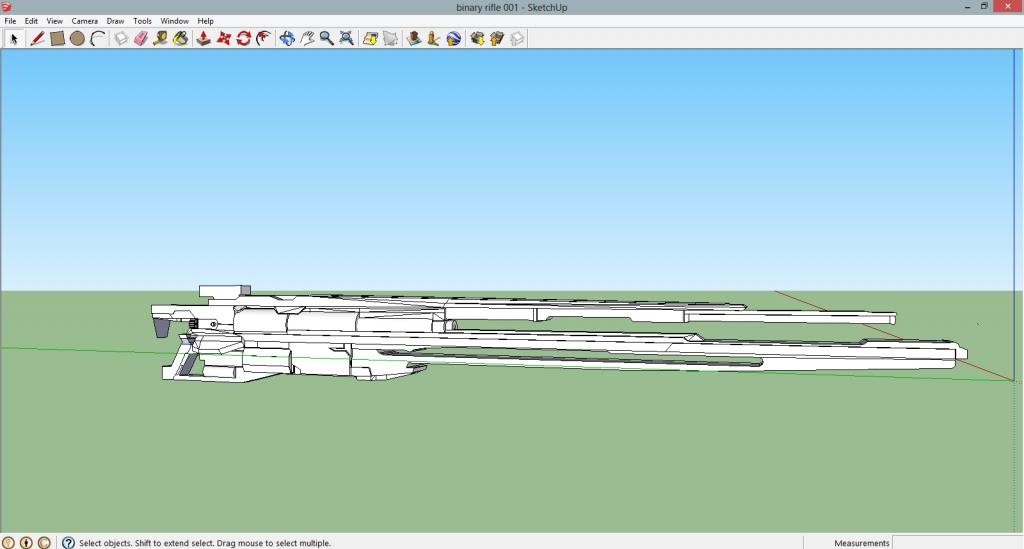
Task: Expand the Draw menu
Action: coord(115,21)
